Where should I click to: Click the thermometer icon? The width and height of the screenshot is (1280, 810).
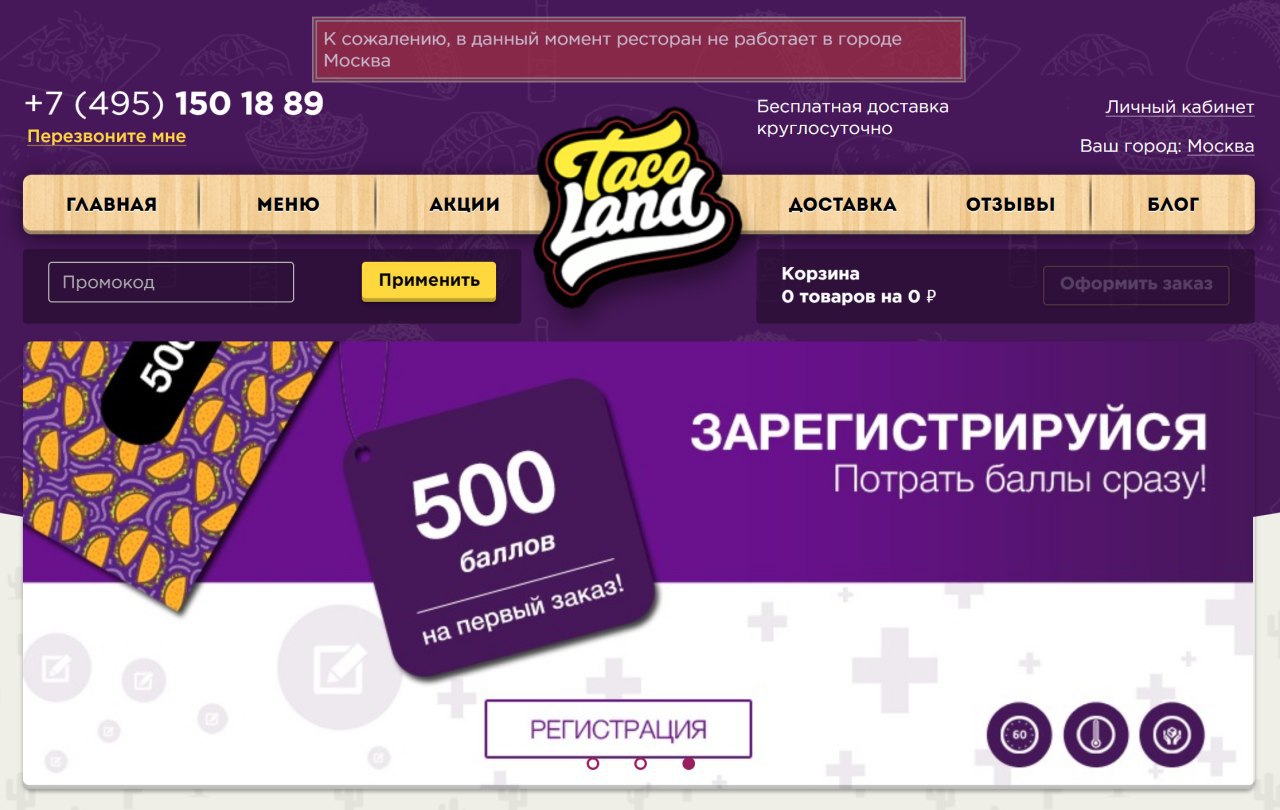point(1096,735)
